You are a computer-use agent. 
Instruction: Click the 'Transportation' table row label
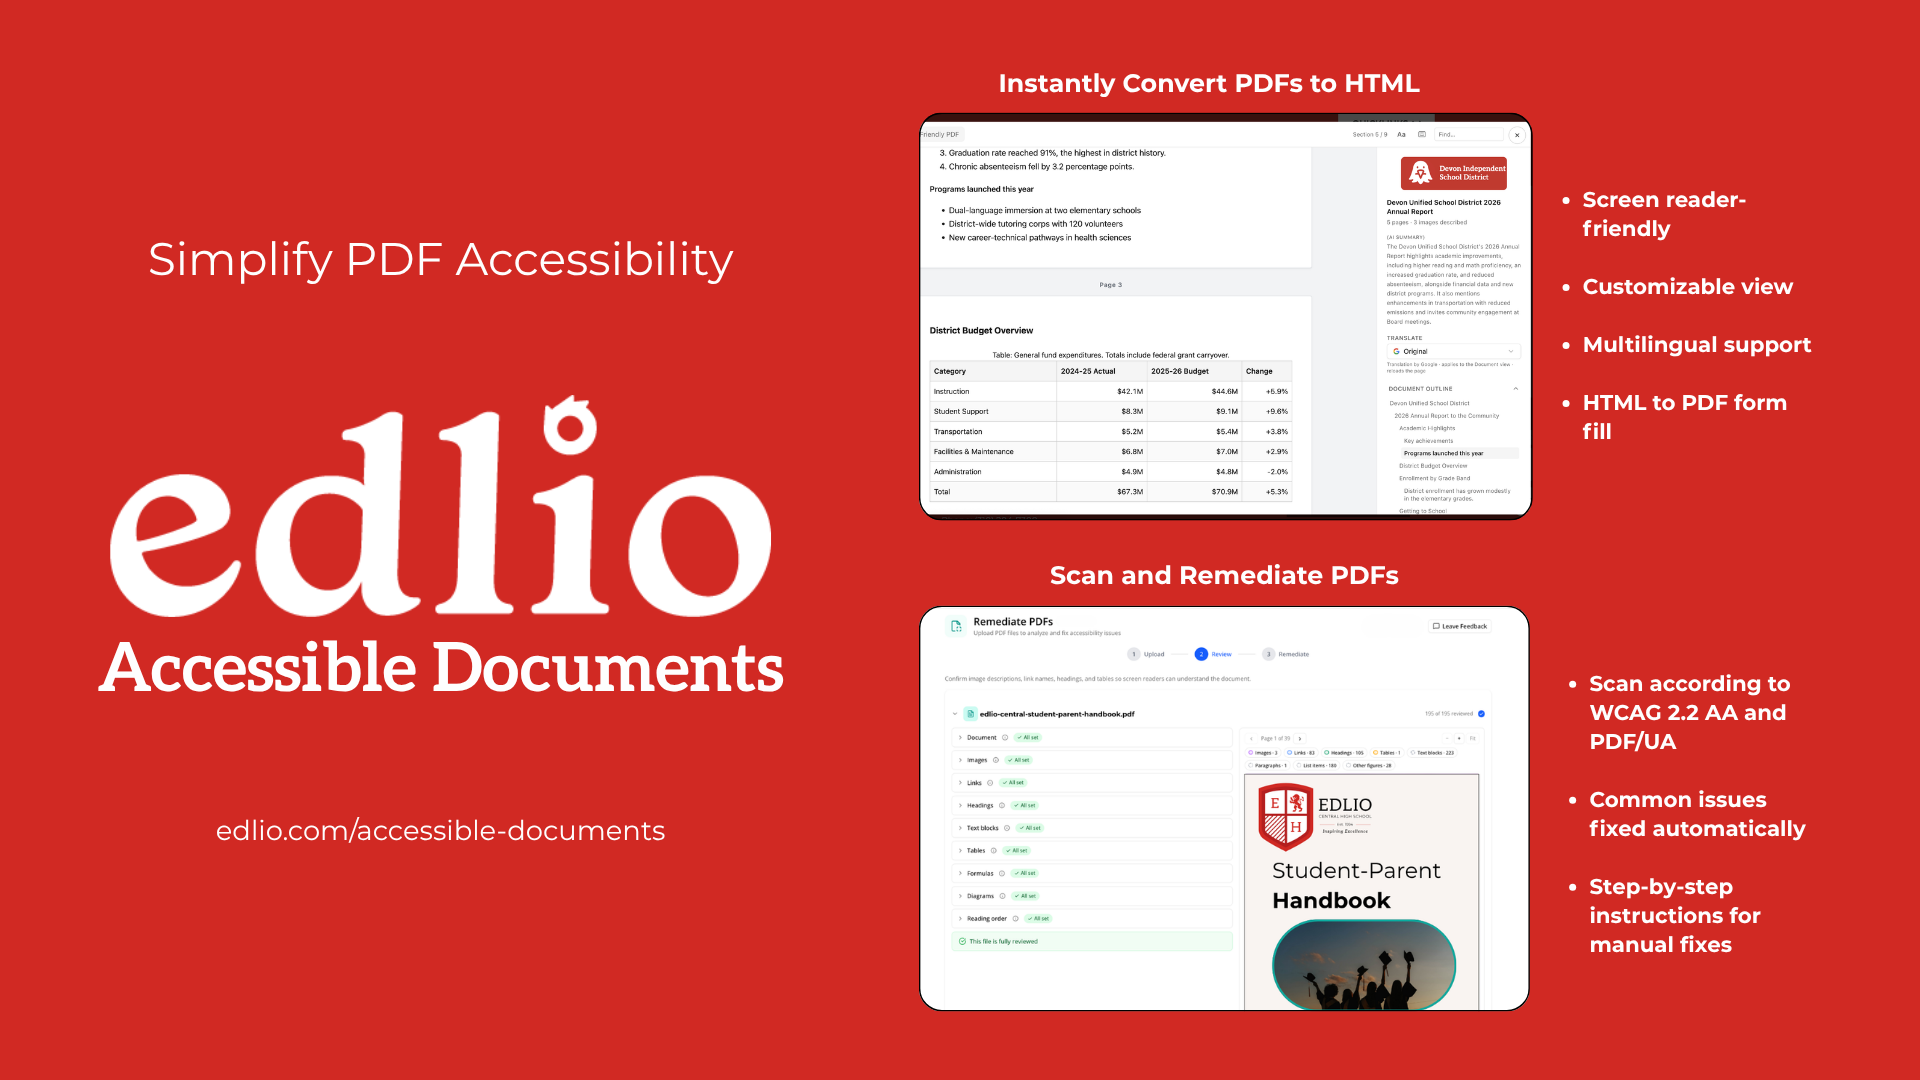[x=958, y=431]
